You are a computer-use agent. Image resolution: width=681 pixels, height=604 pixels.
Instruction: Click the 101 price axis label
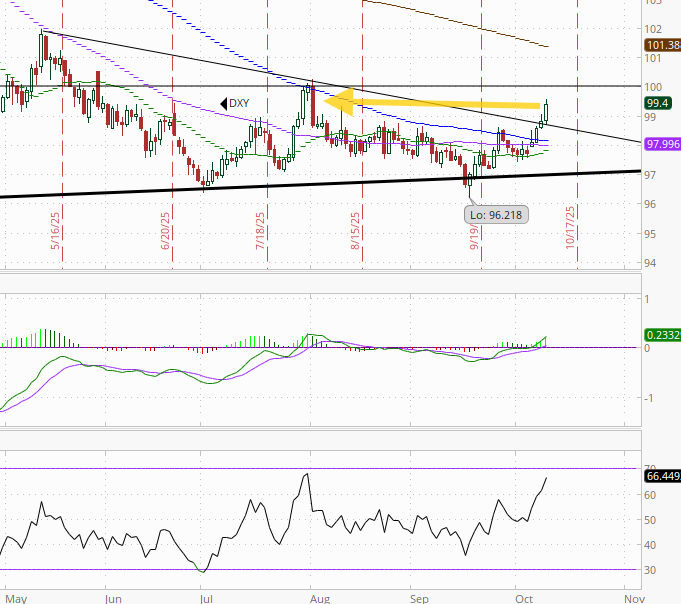pyautogui.click(x=653, y=58)
